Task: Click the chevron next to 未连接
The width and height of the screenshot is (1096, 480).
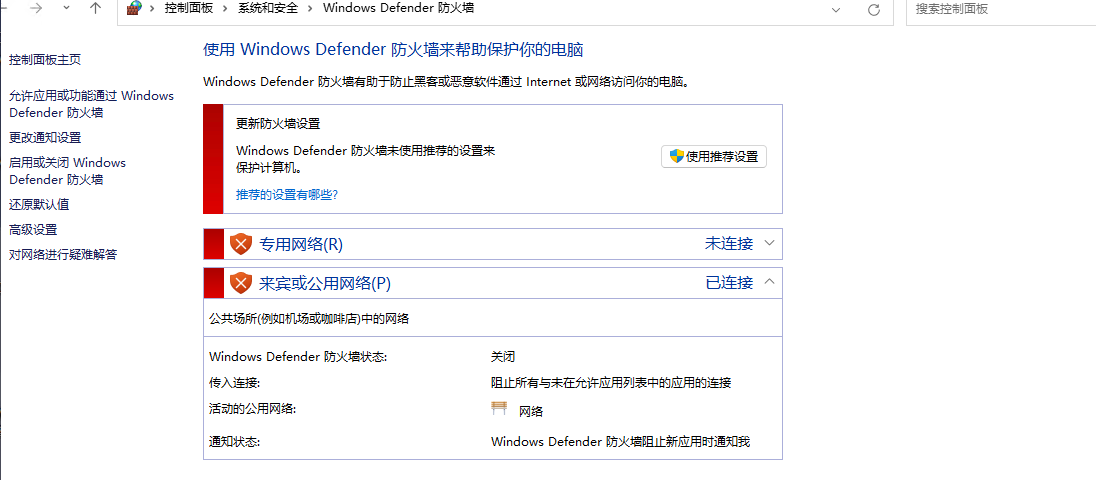Action: click(770, 244)
